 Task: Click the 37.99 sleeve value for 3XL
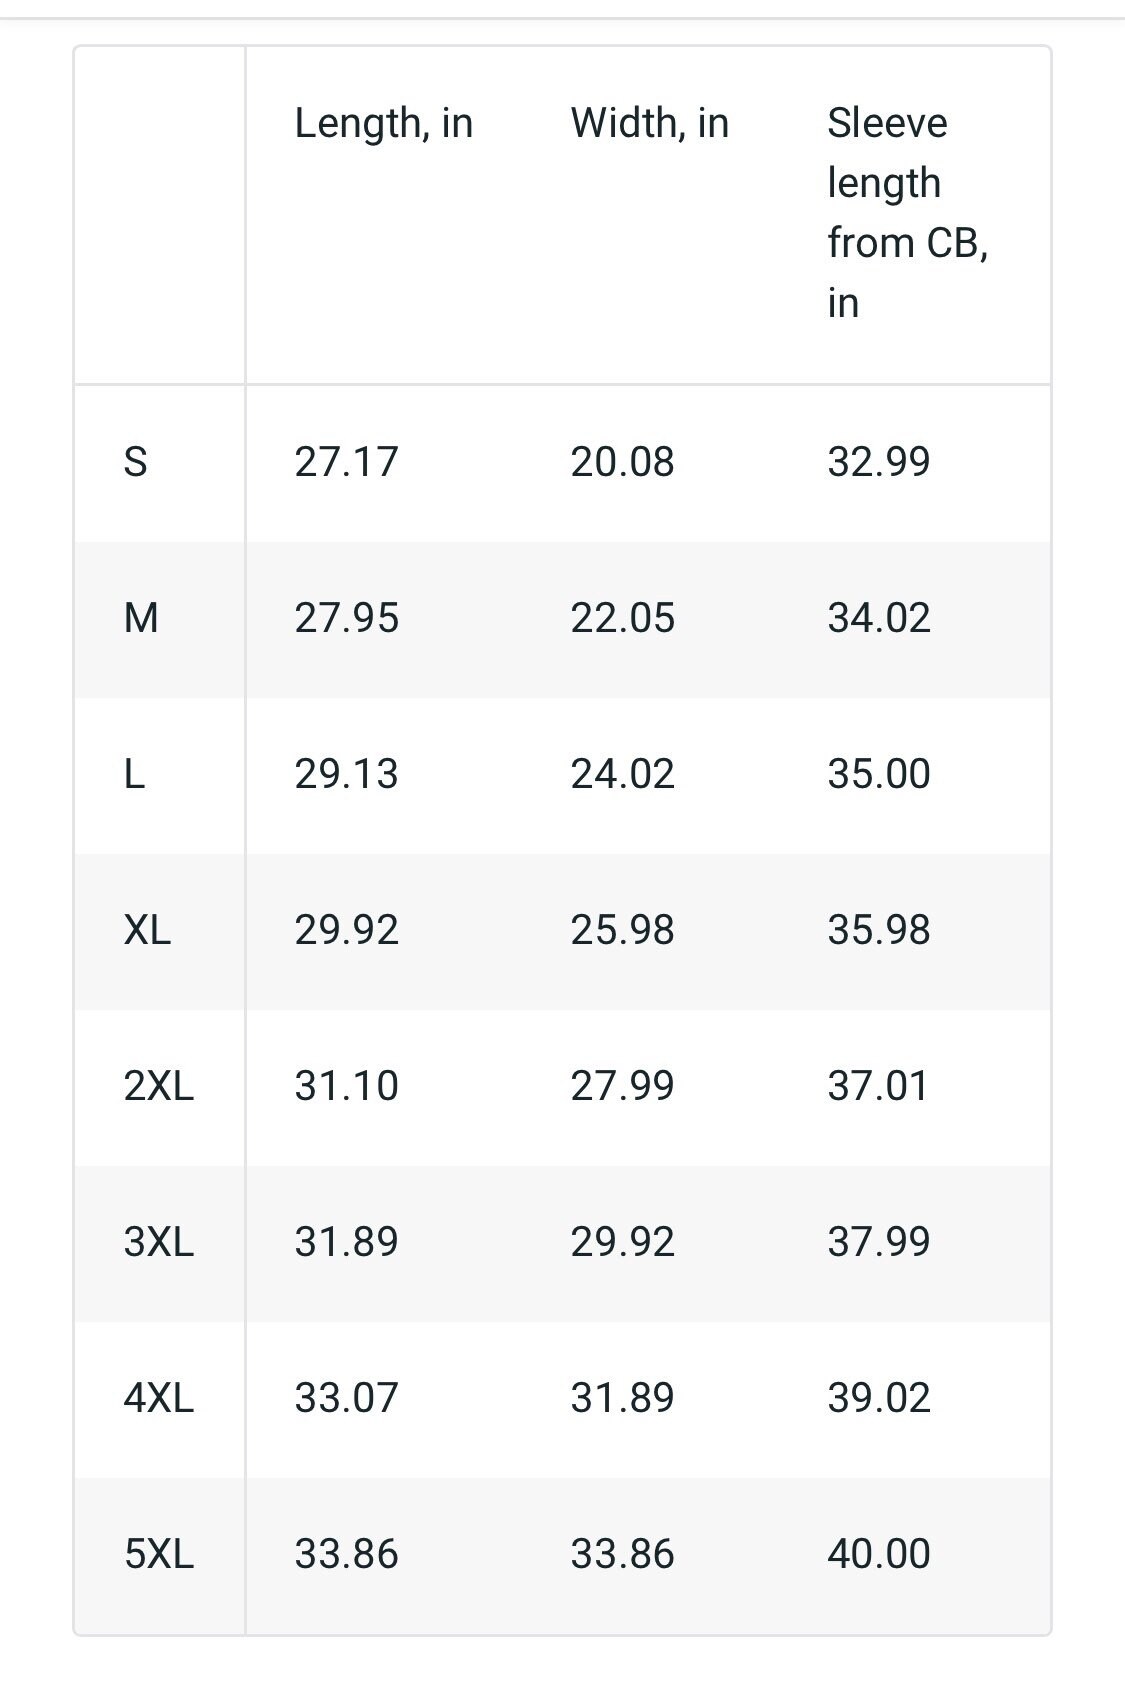[879, 1242]
